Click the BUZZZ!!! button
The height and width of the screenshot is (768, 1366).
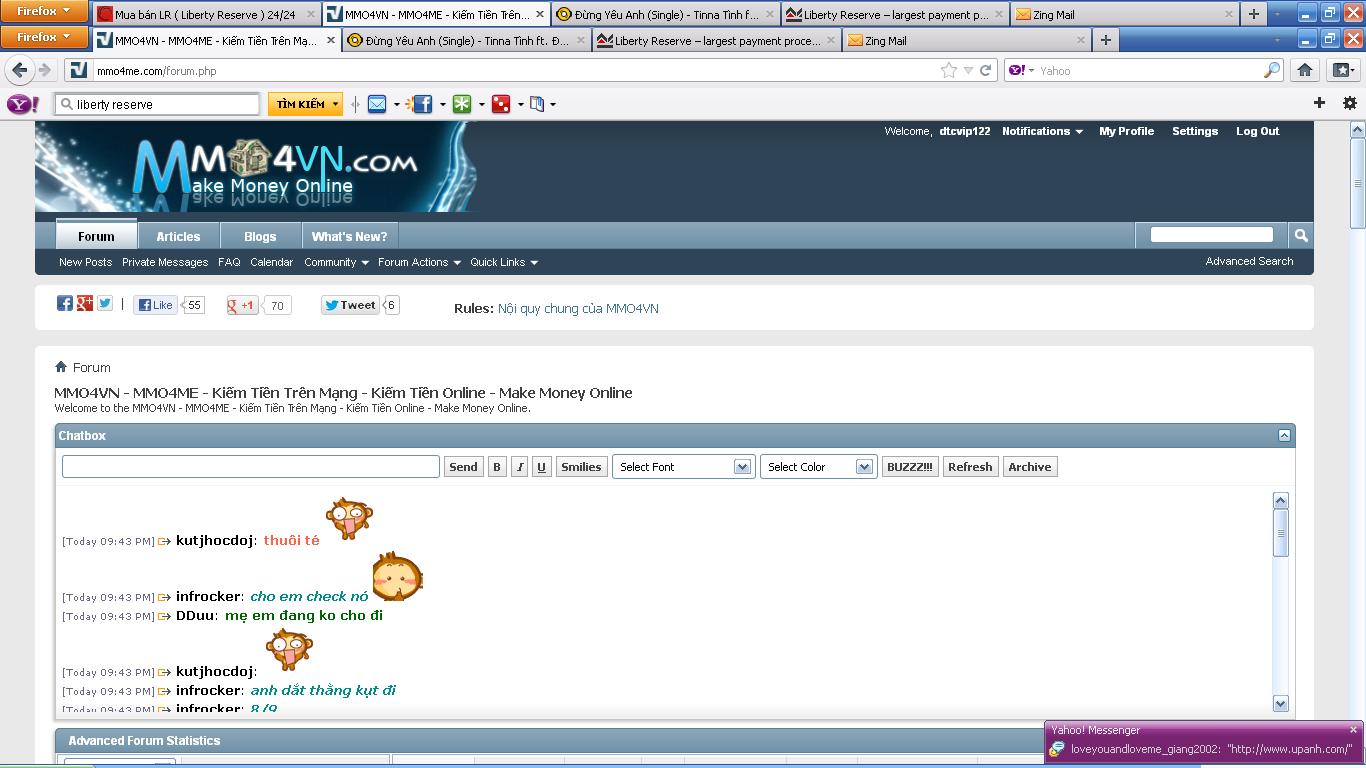[x=910, y=467]
